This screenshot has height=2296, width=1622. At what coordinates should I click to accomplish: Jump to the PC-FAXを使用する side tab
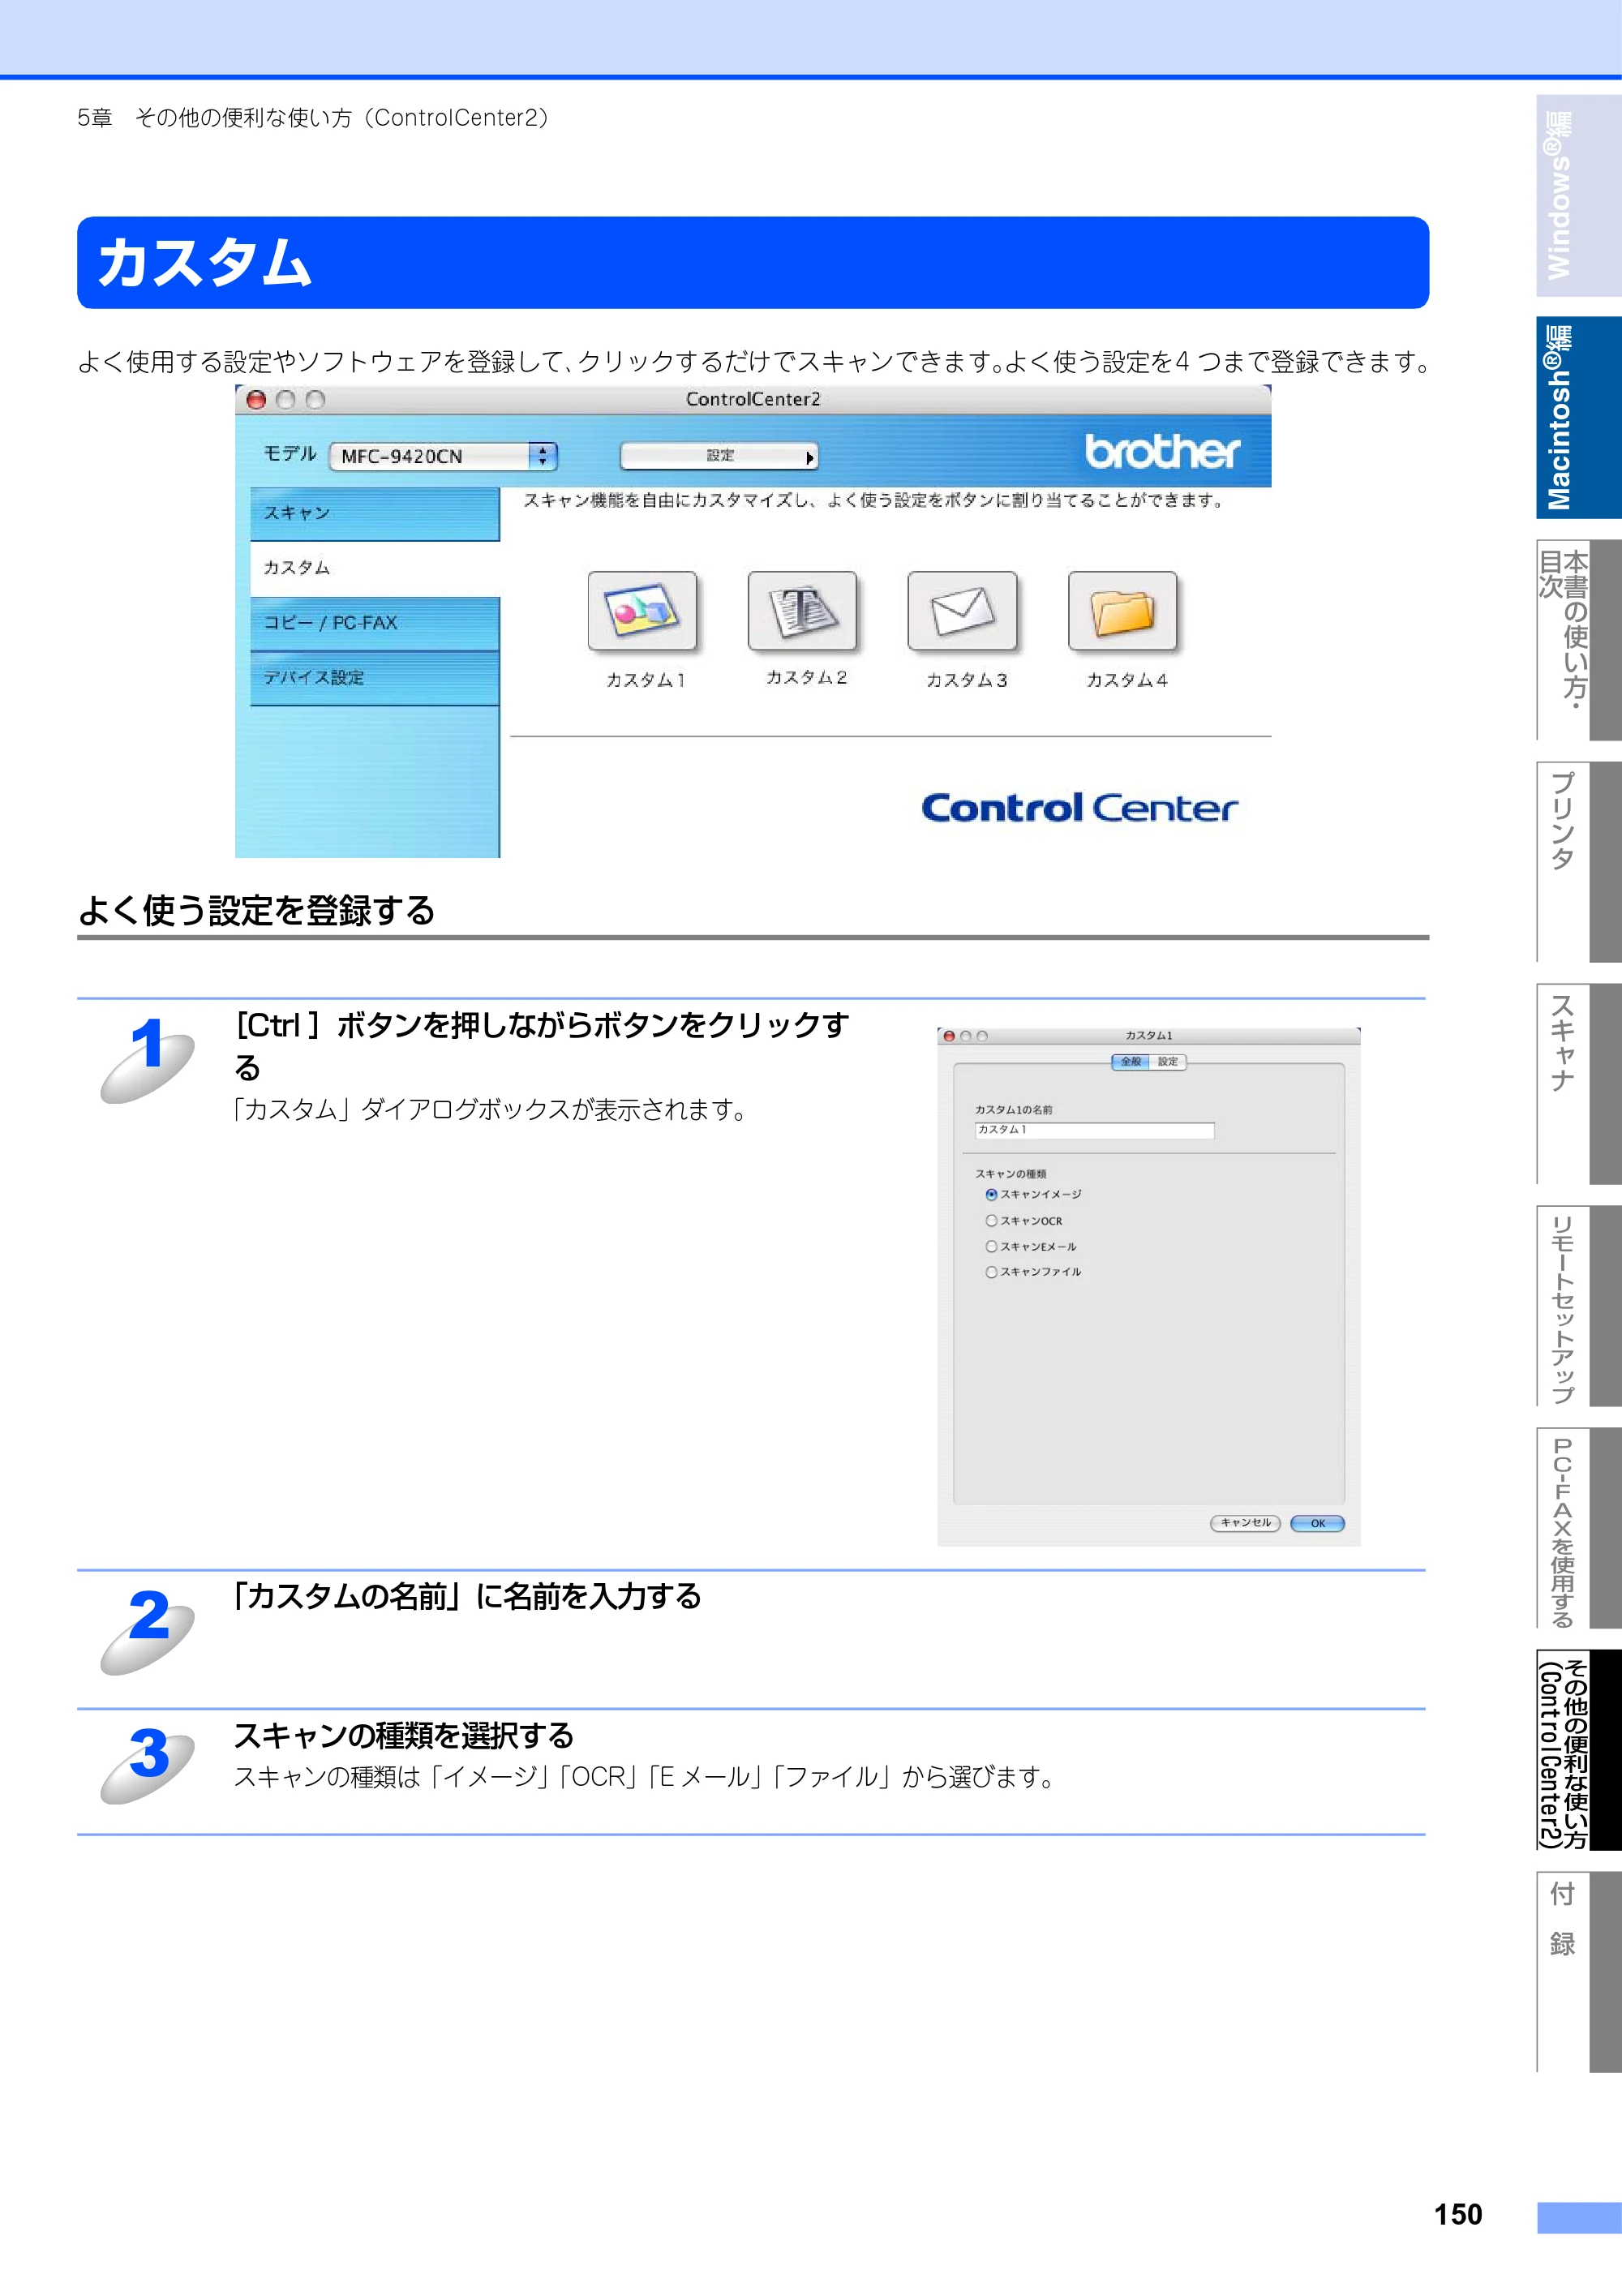point(1578,1528)
